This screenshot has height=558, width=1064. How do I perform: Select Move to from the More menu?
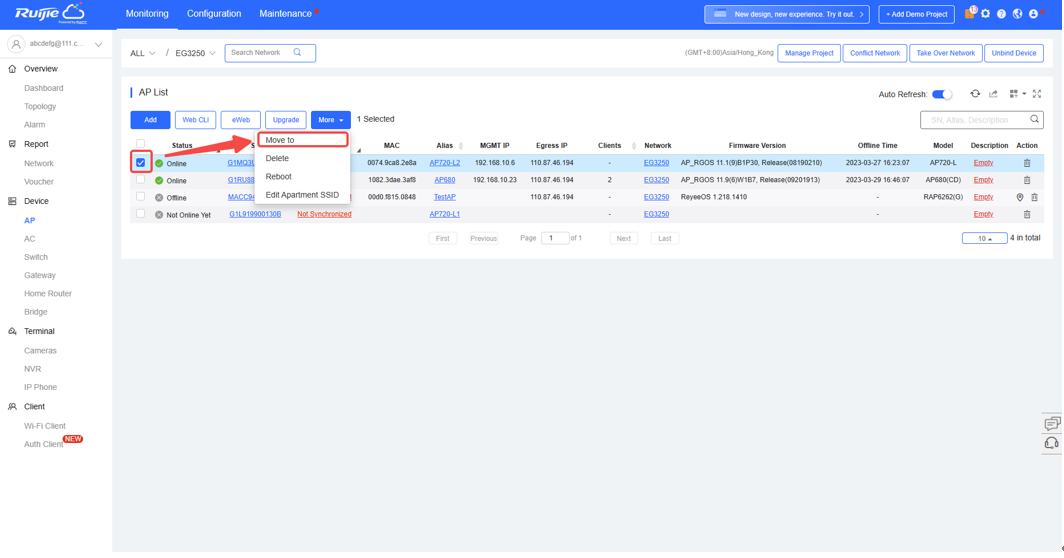(280, 141)
